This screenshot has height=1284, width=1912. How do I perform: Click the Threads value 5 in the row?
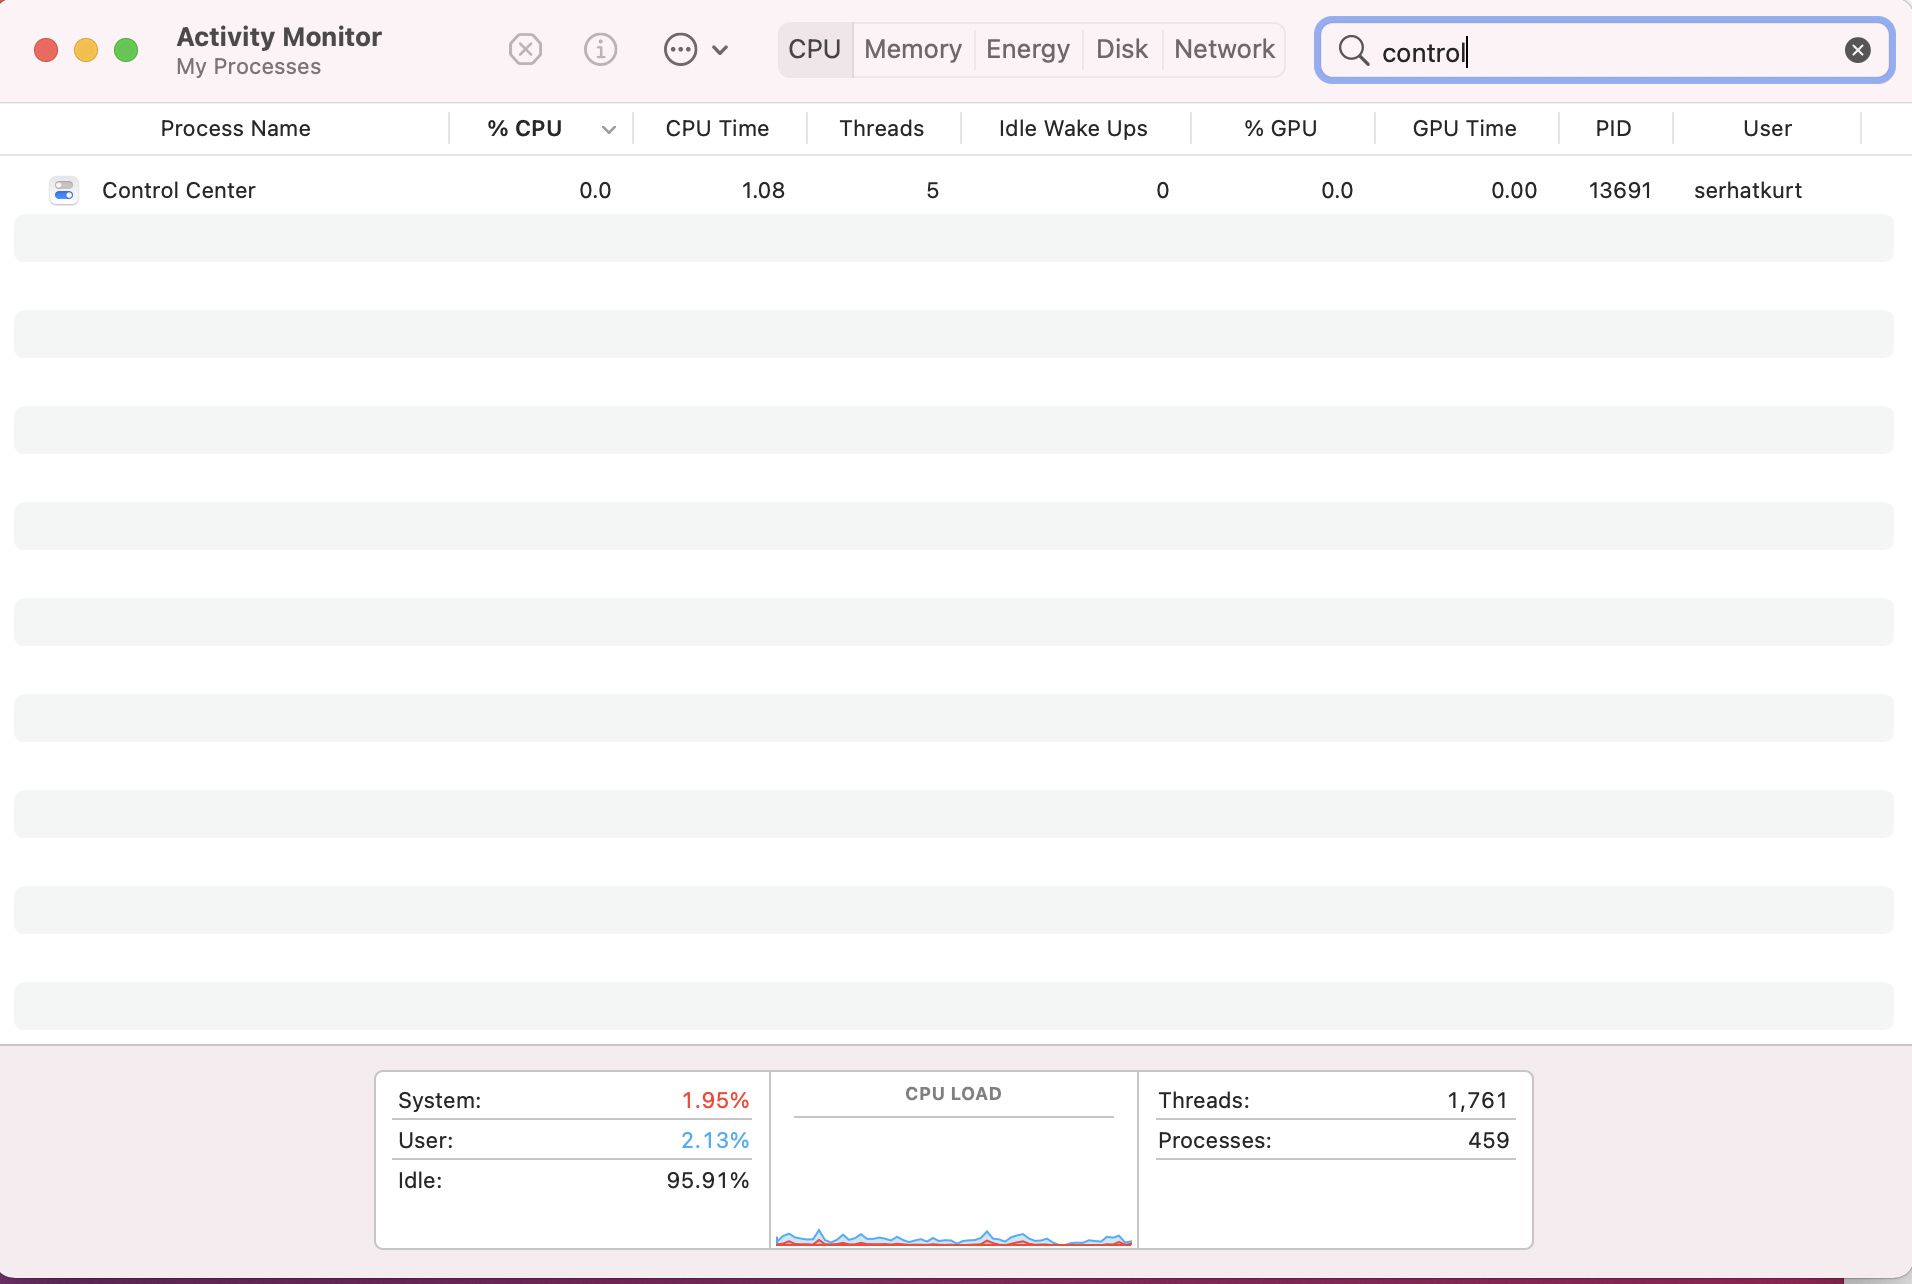(x=932, y=190)
